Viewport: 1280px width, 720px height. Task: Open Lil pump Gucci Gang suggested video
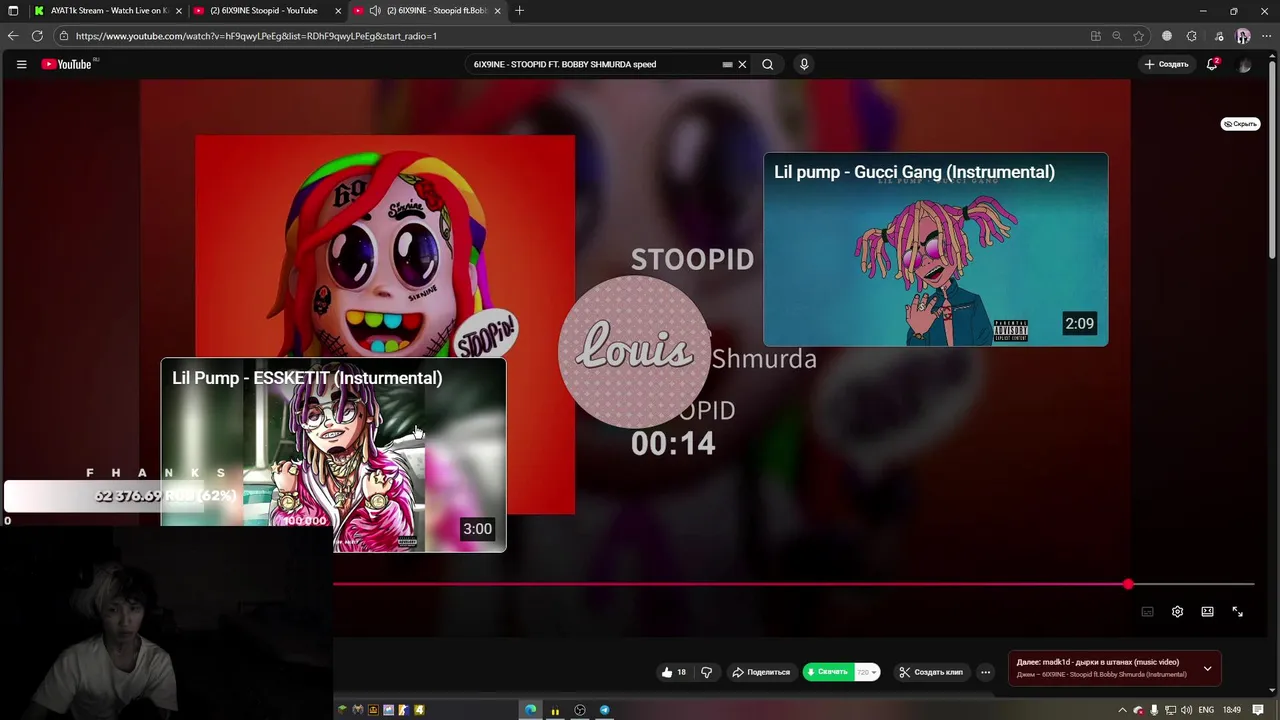(x=935, y=249)
